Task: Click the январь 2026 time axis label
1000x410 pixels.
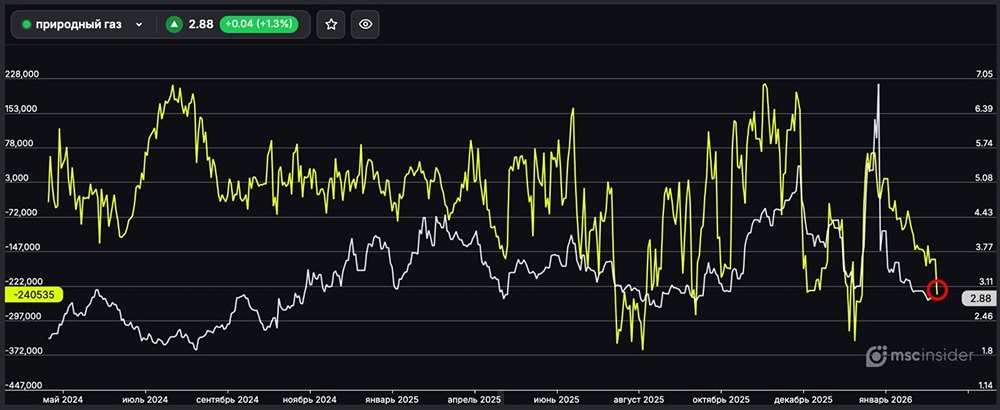Action: pos(886,400)
